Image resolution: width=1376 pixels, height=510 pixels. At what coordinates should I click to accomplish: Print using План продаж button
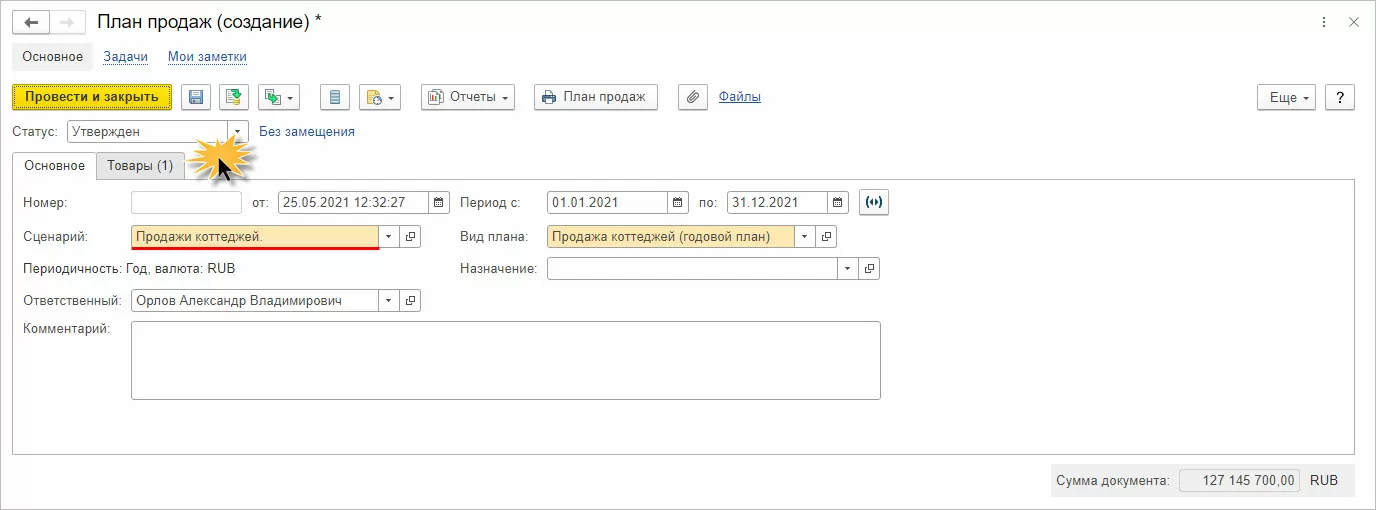tap(596, 97)
